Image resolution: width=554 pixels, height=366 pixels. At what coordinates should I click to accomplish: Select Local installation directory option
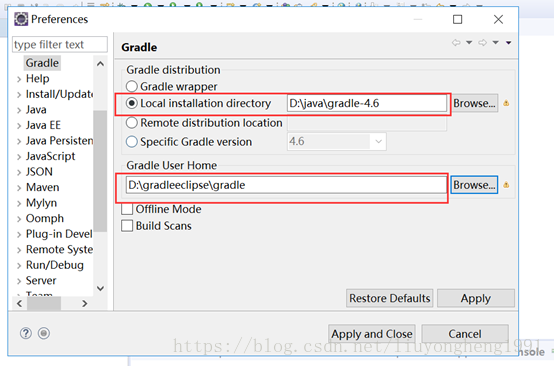coord(132,103)
